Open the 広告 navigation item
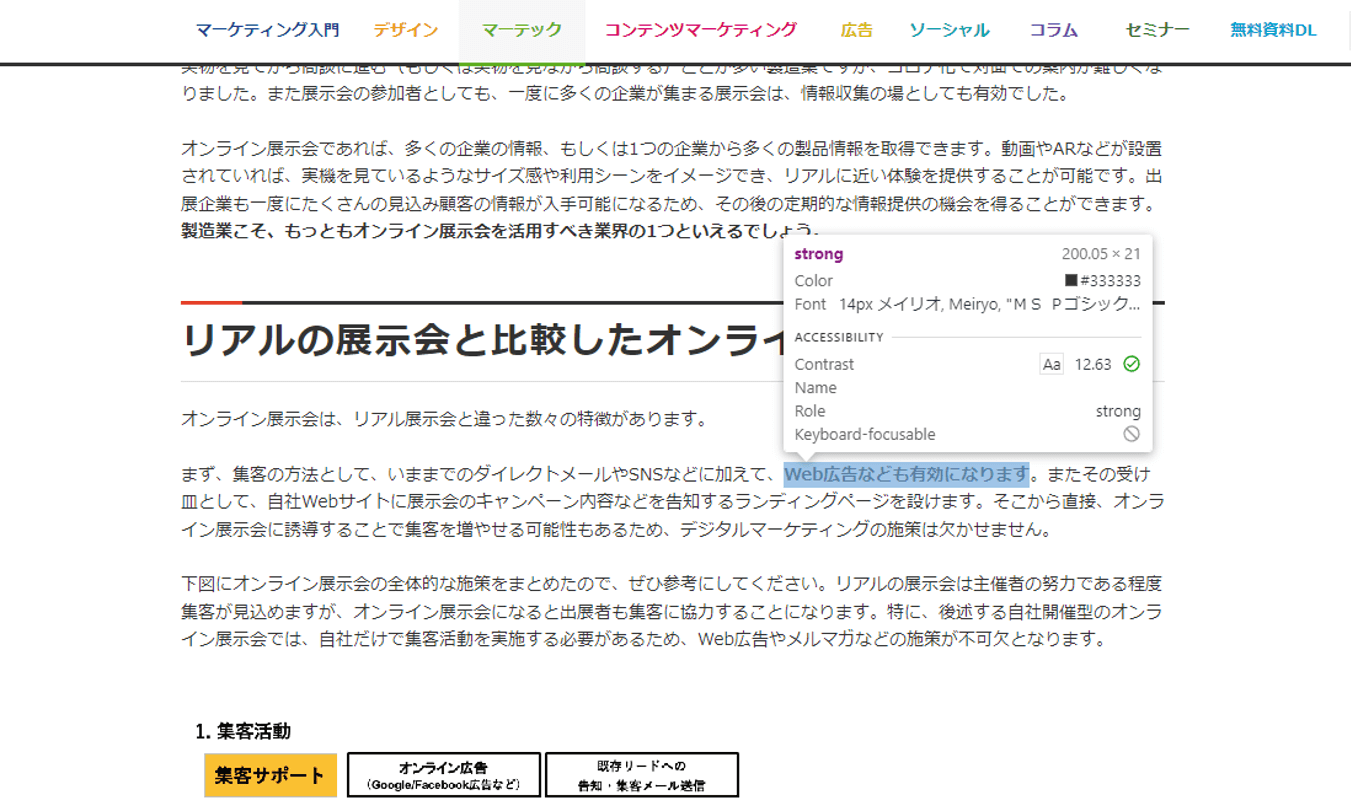The height and width of the screenshot is (804, 1351). tap(856, 30)
